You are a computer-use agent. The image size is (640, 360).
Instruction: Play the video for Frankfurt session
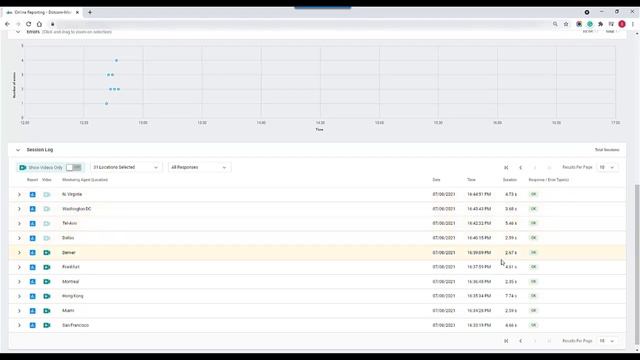(x=47, y=267)
